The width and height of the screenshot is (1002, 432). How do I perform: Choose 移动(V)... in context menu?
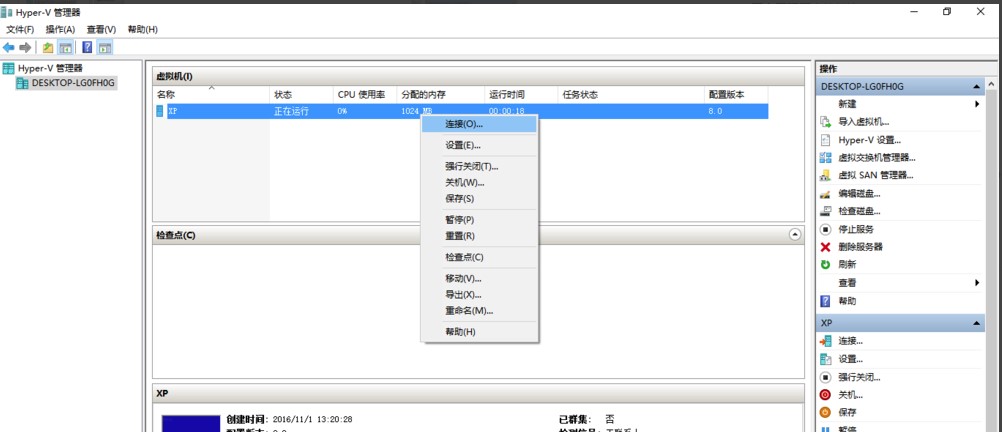point(479,278)
